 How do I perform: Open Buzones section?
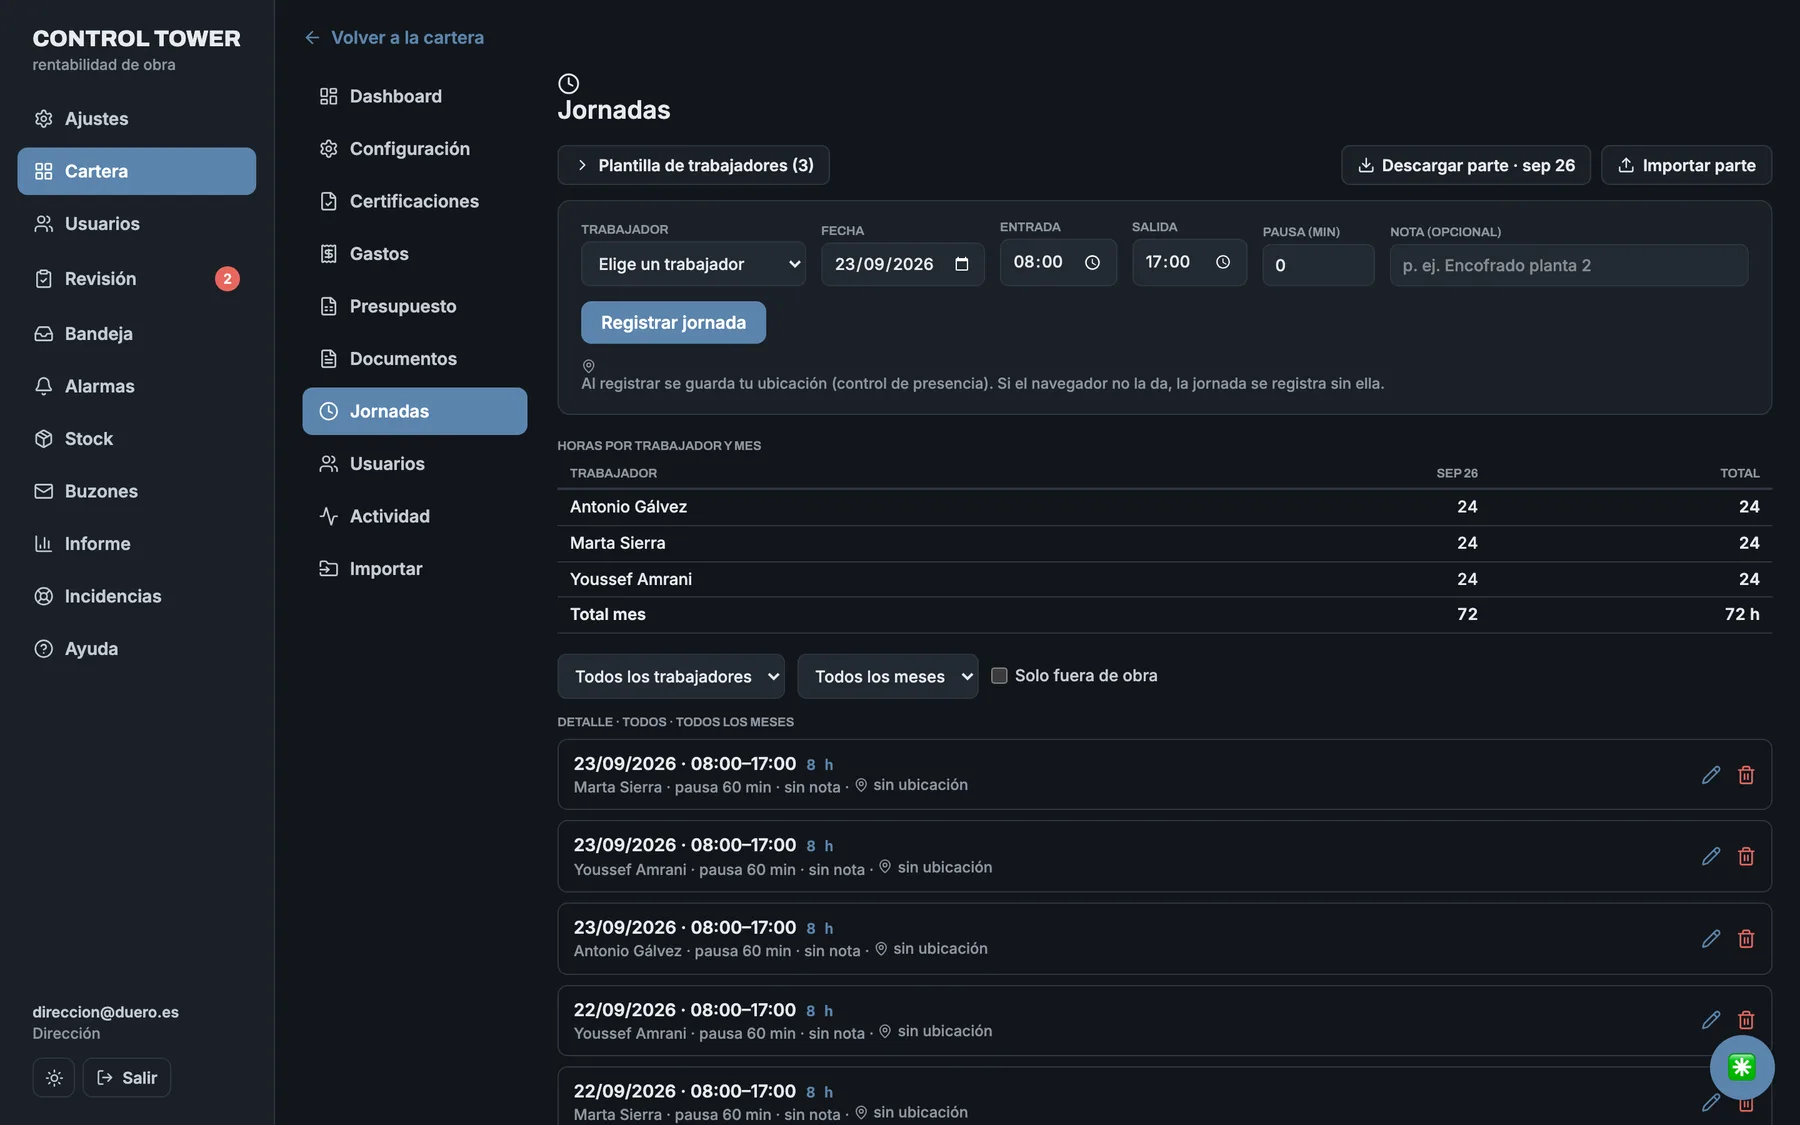(x=136, y=491)
